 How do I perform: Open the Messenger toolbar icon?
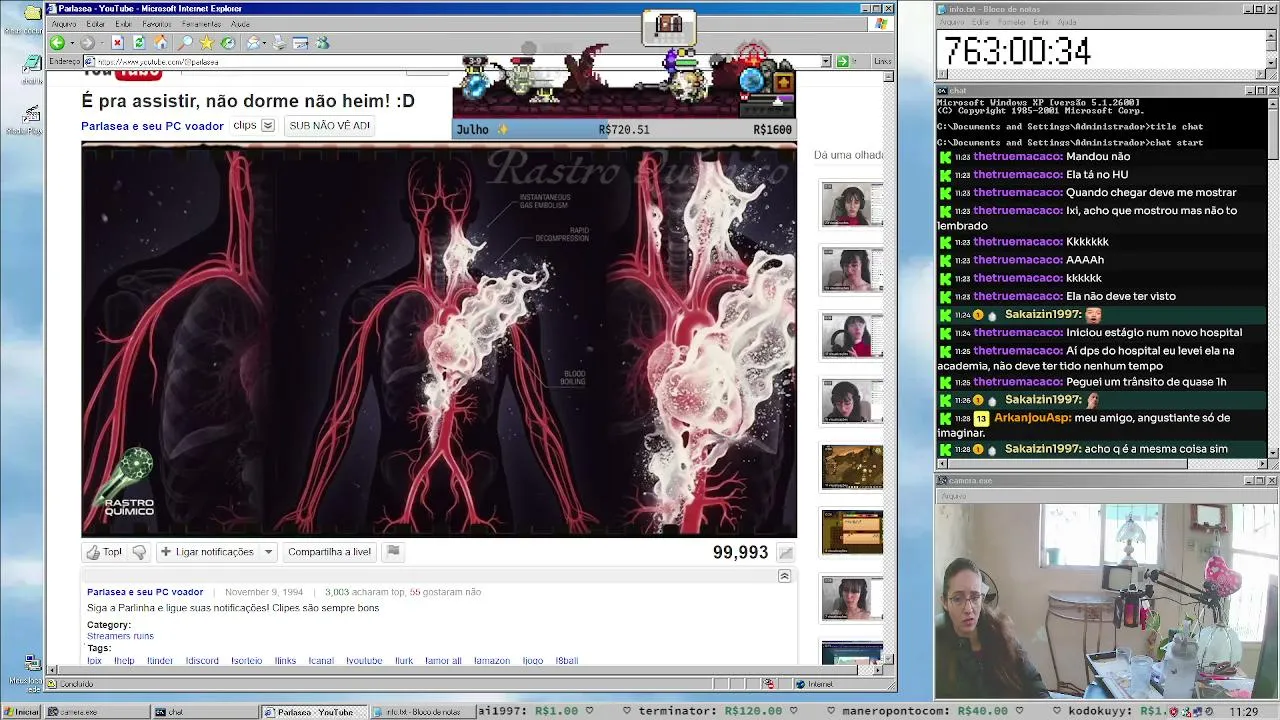(322, 43)
